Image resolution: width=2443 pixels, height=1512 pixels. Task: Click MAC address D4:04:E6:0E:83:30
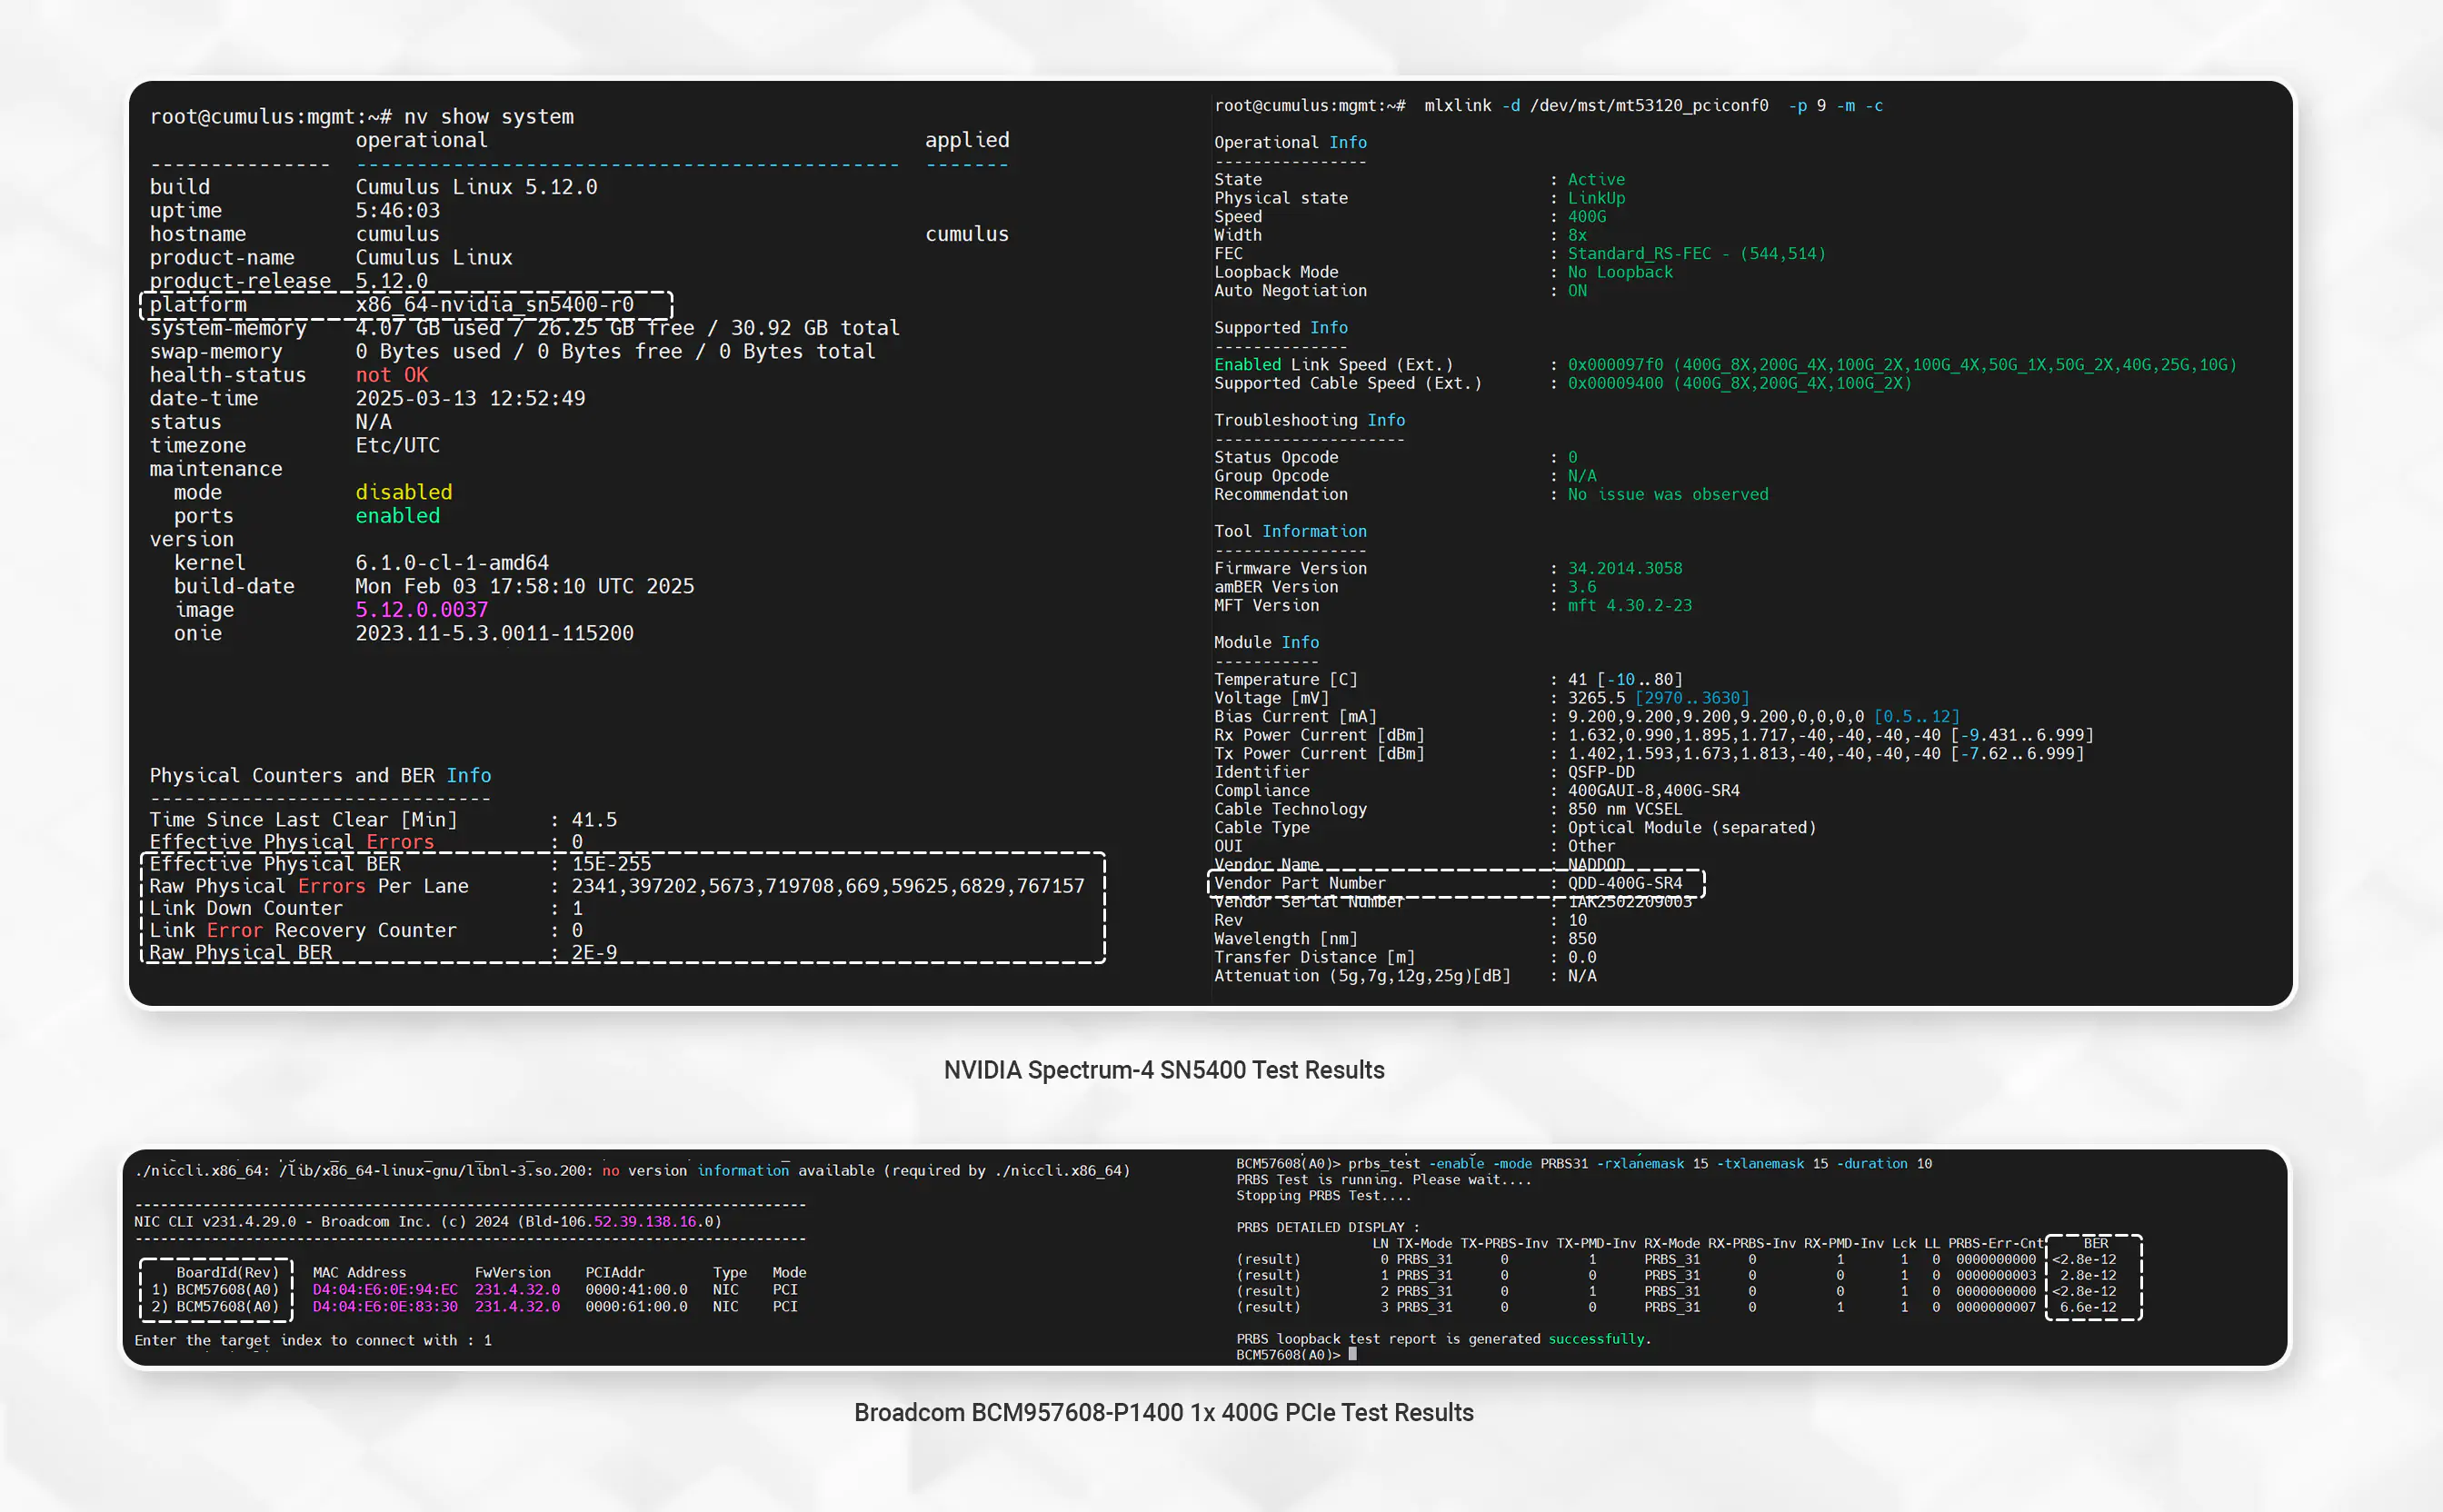pyautogui.click(x=384, y=1307)
